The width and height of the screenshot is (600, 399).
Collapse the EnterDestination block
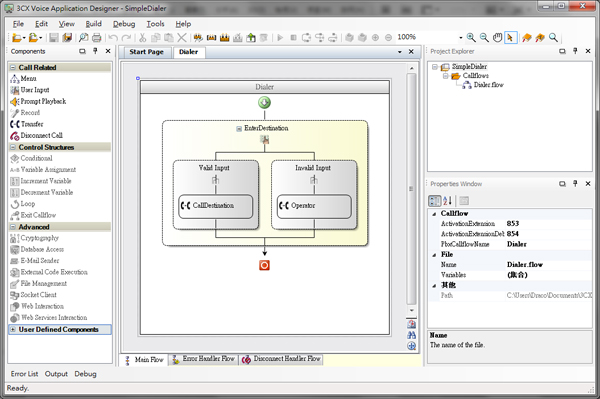239,129
